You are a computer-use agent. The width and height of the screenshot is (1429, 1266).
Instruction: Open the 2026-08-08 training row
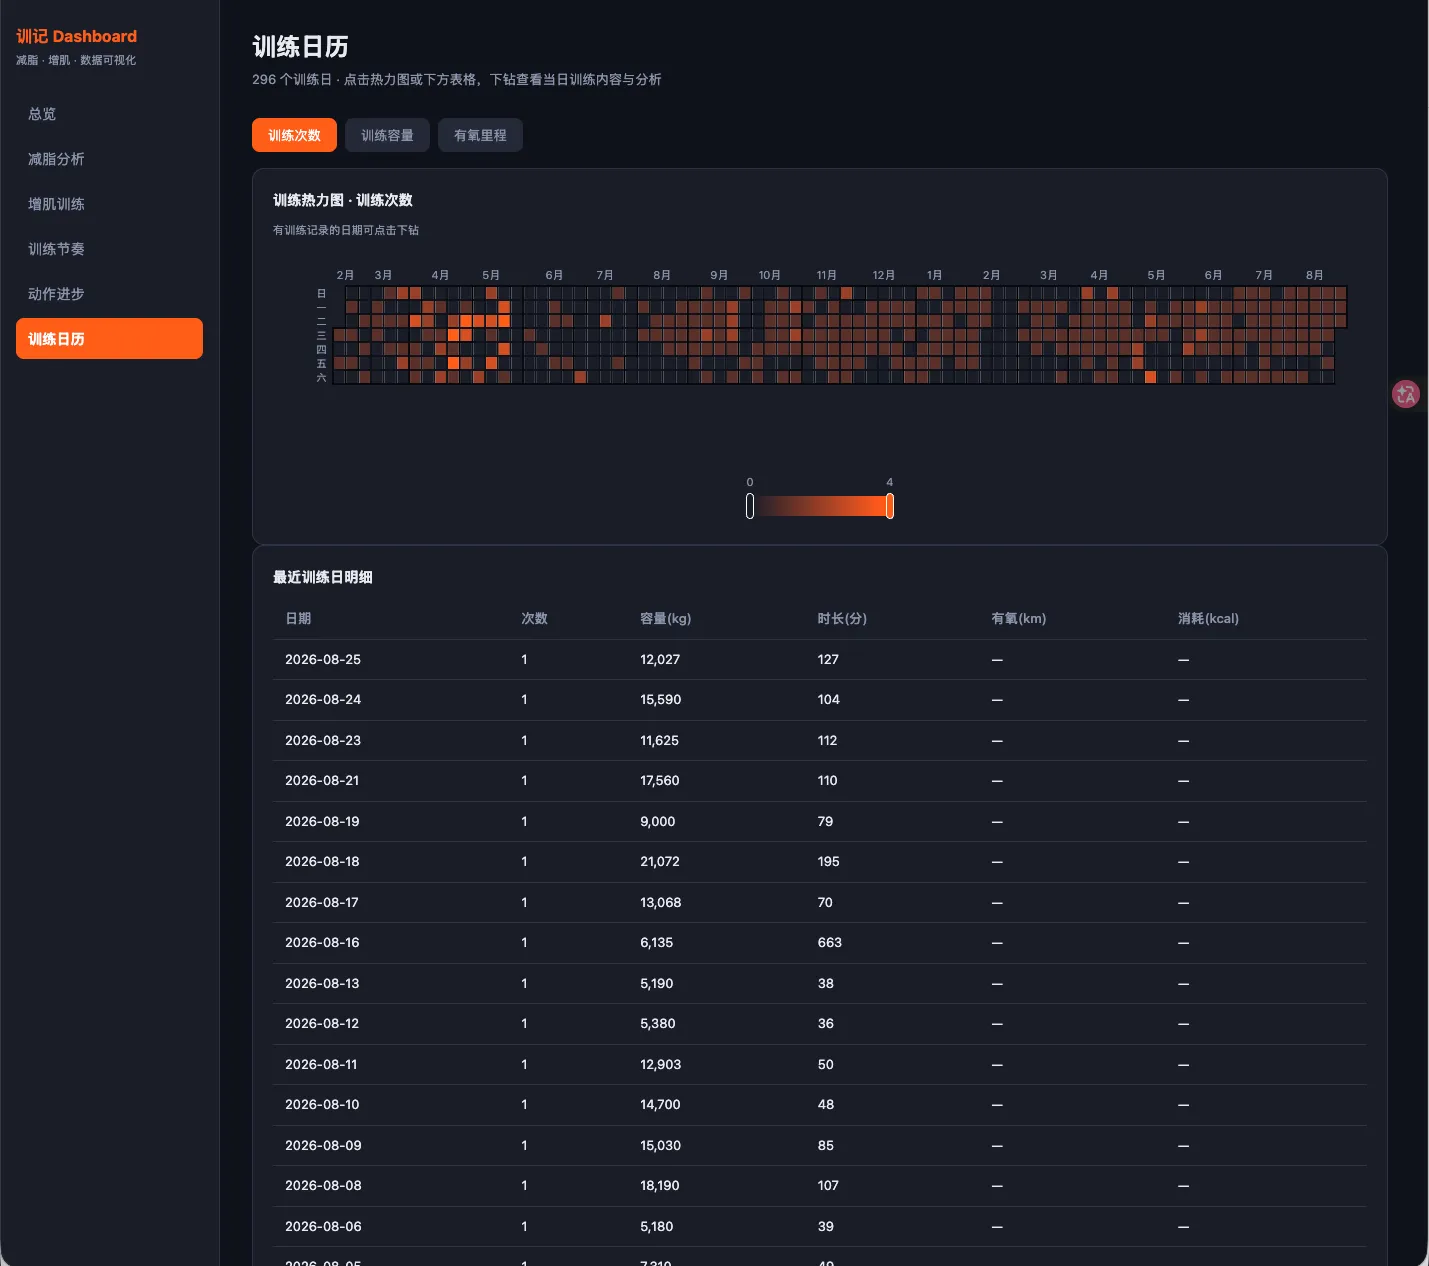coord(820,1186)
